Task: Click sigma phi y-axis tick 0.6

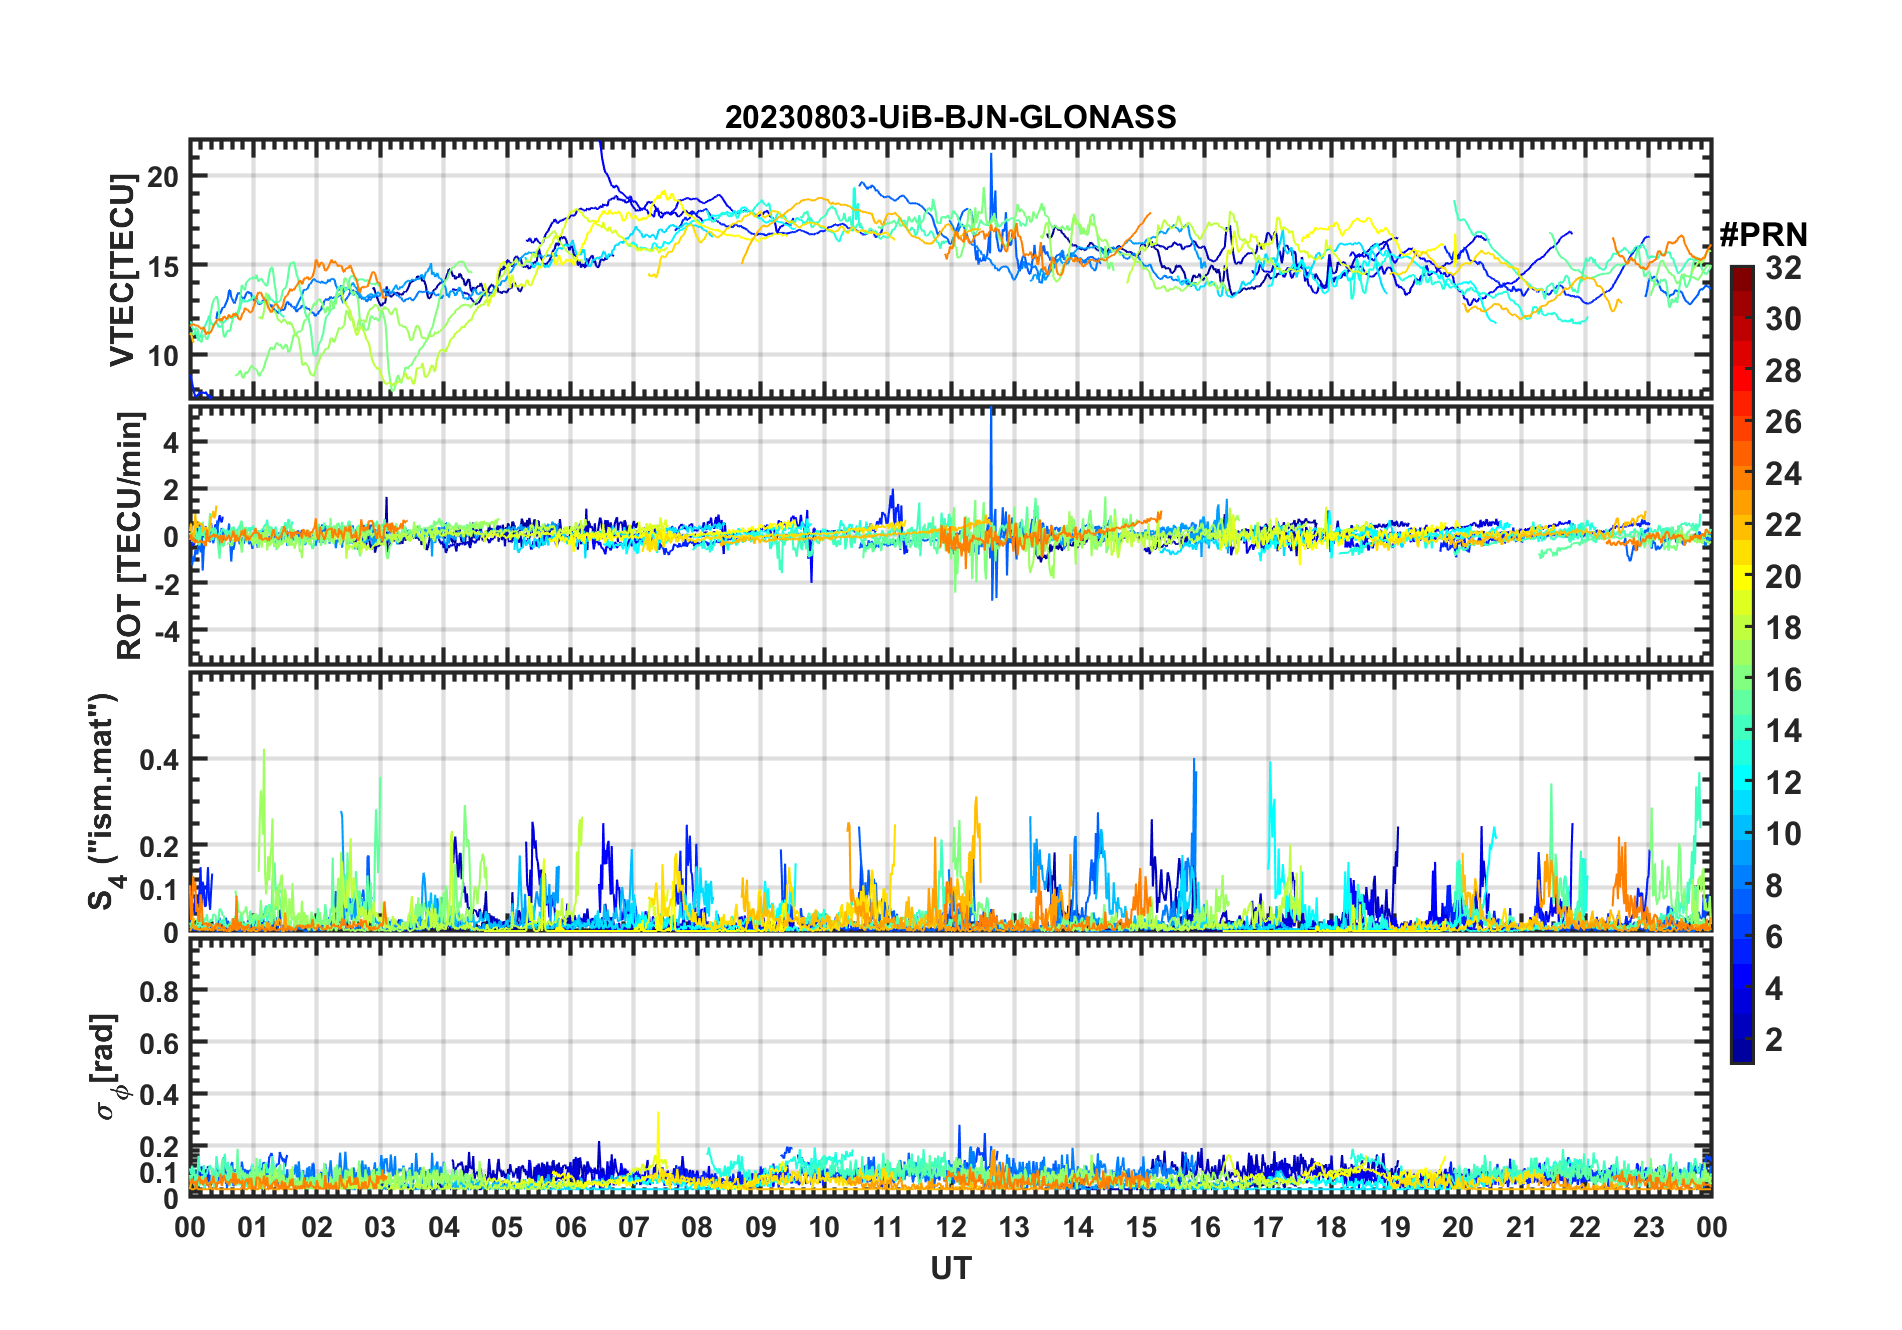Action: click(159, 1043)
